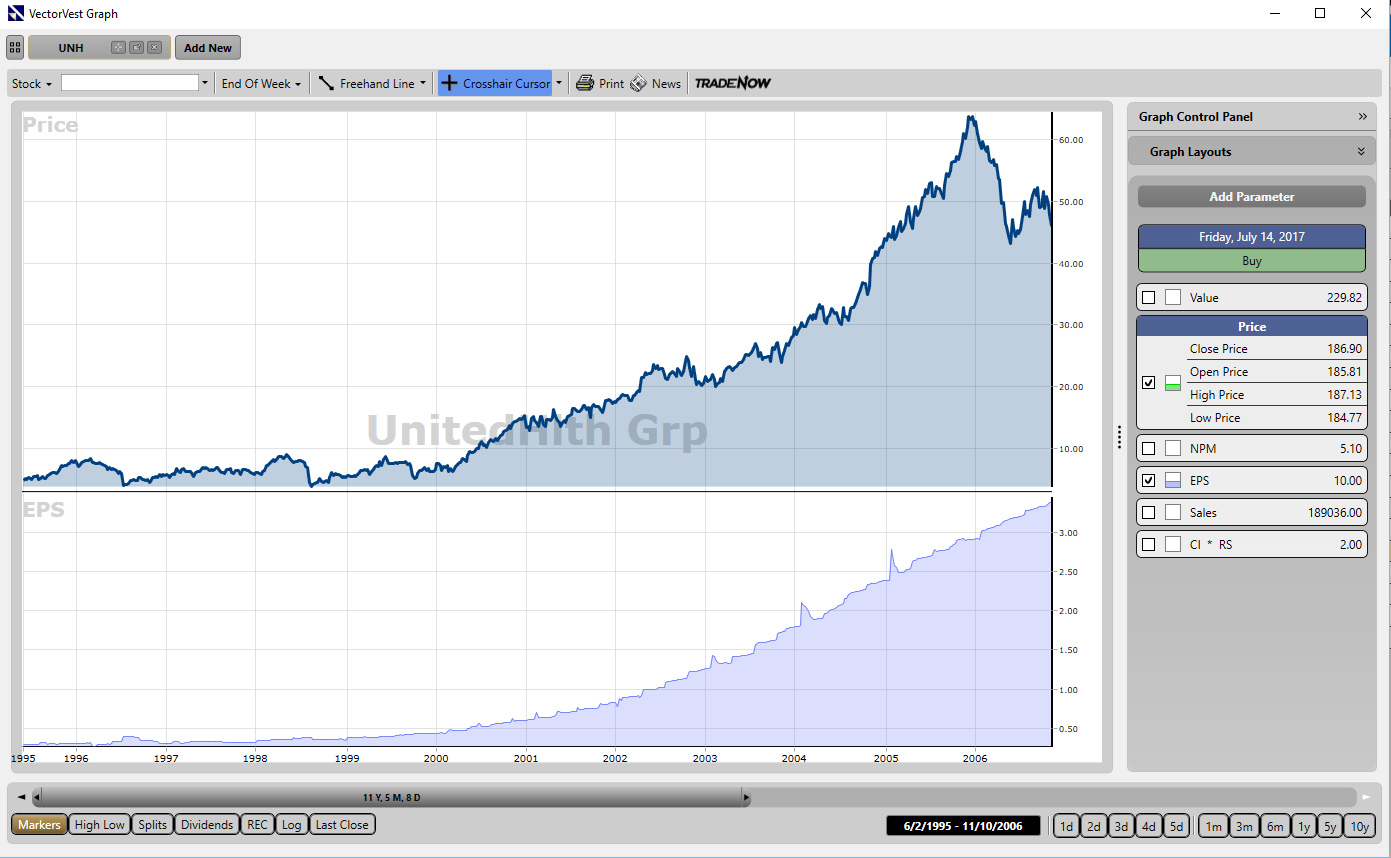Click the grid layout icon beside UNH tab
The height and width of the screenshot is (858, 1391).
15,48
